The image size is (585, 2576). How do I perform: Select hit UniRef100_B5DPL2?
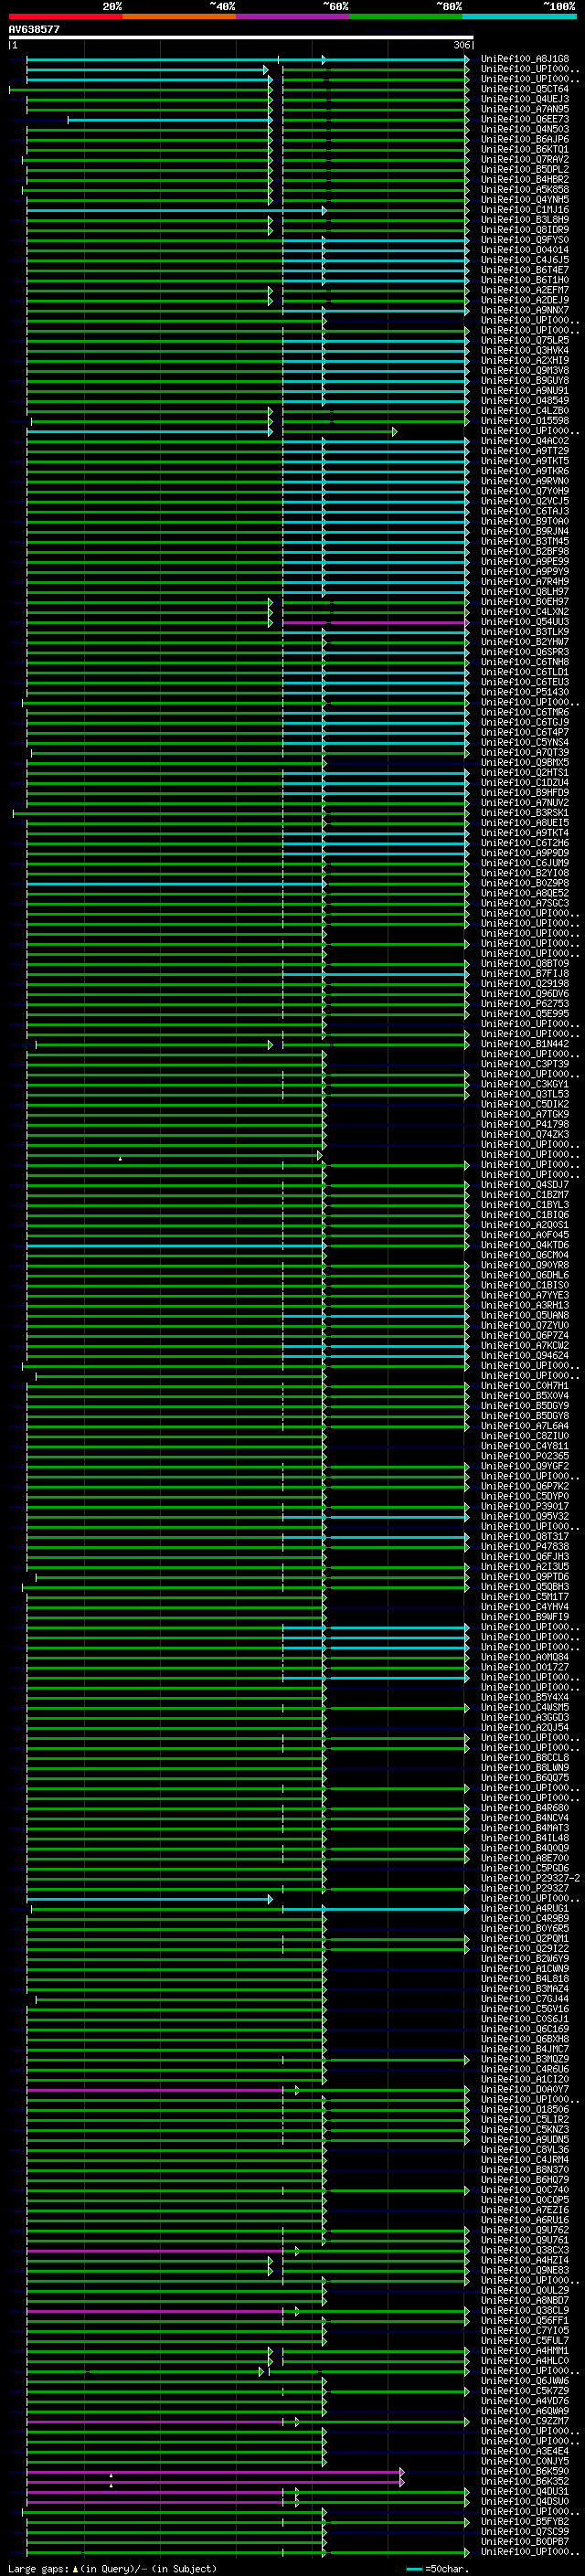coord(525,169)
